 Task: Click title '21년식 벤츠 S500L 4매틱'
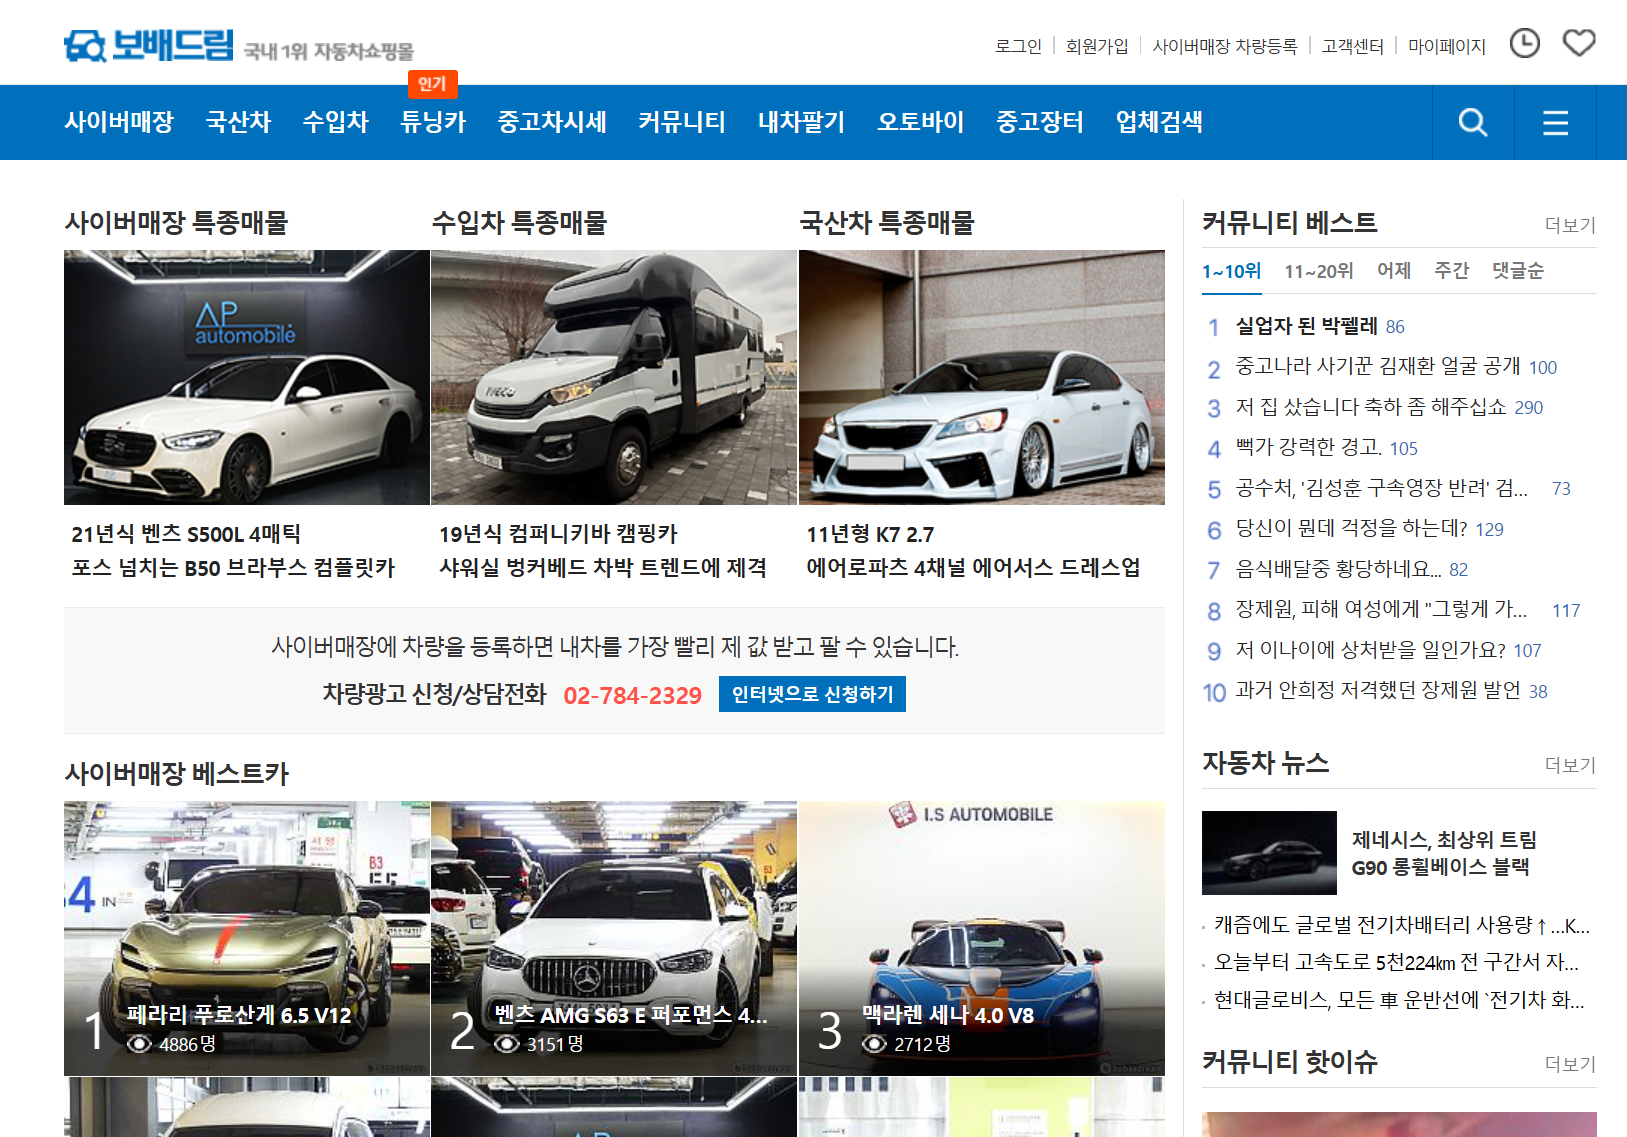(186, 534)
